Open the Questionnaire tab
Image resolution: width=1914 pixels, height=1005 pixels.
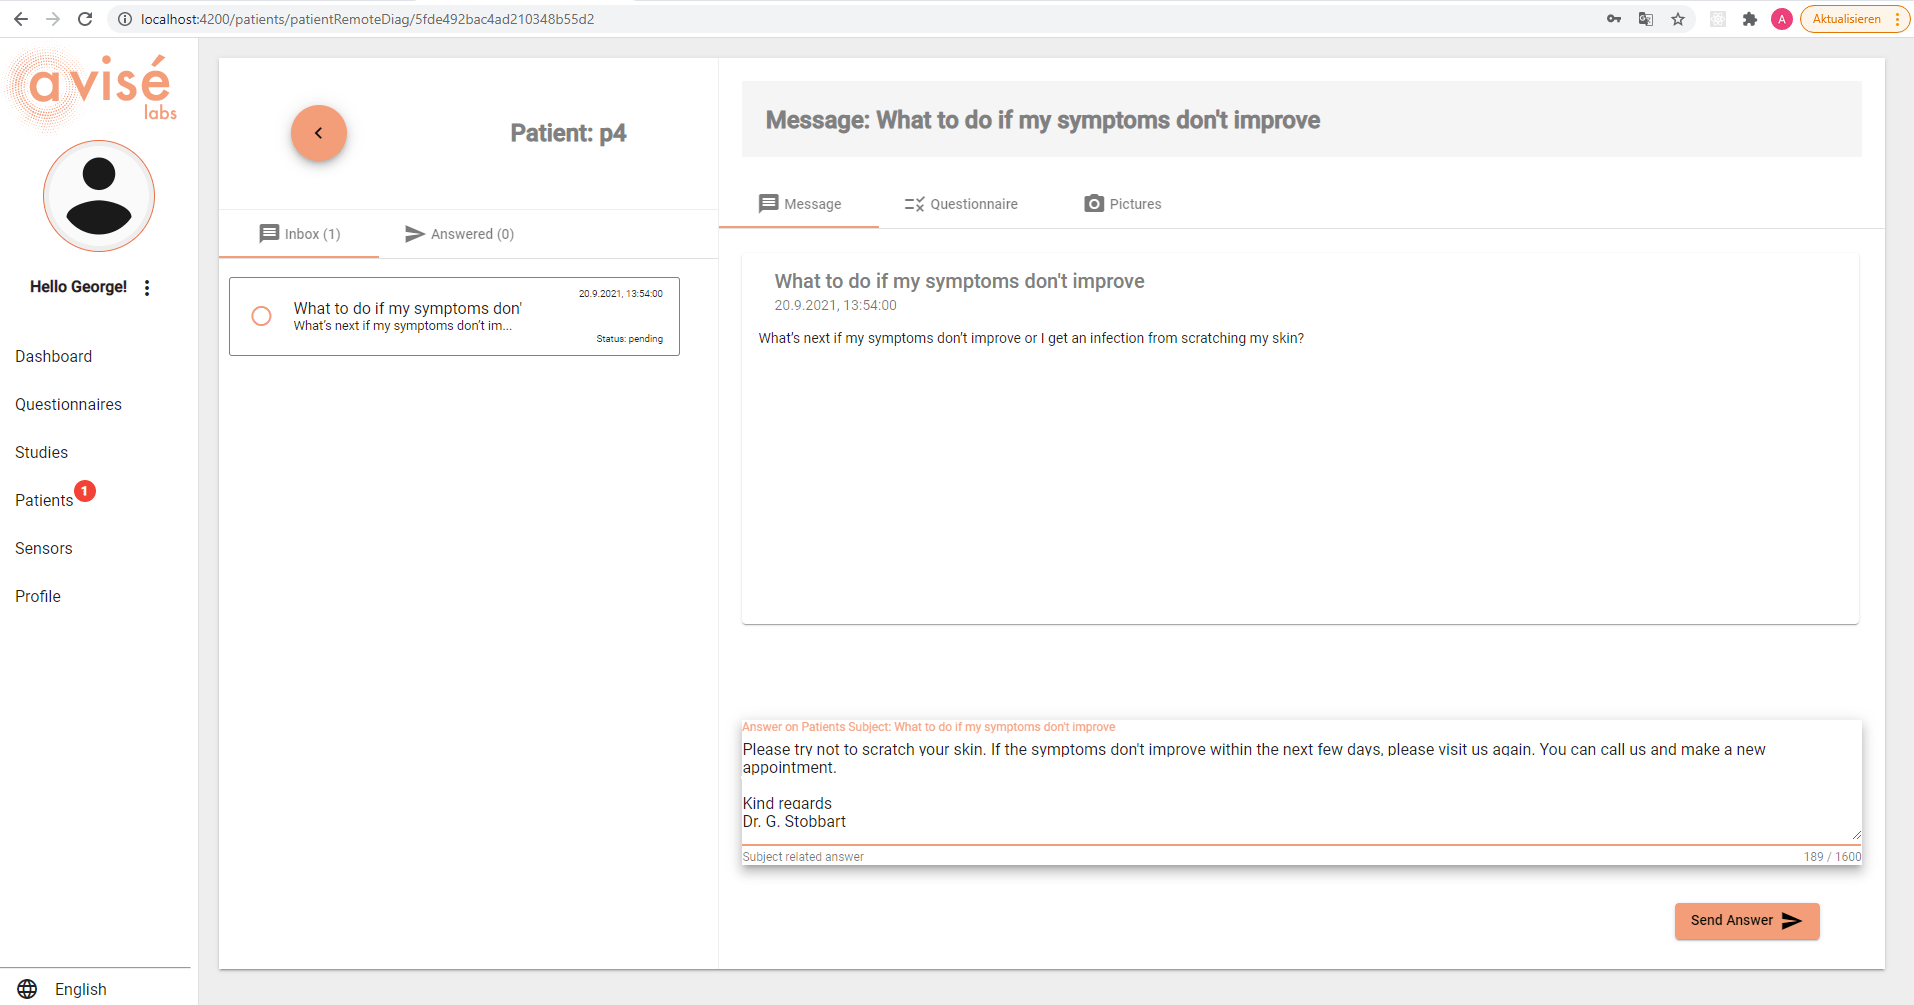(x=961, y=204)
